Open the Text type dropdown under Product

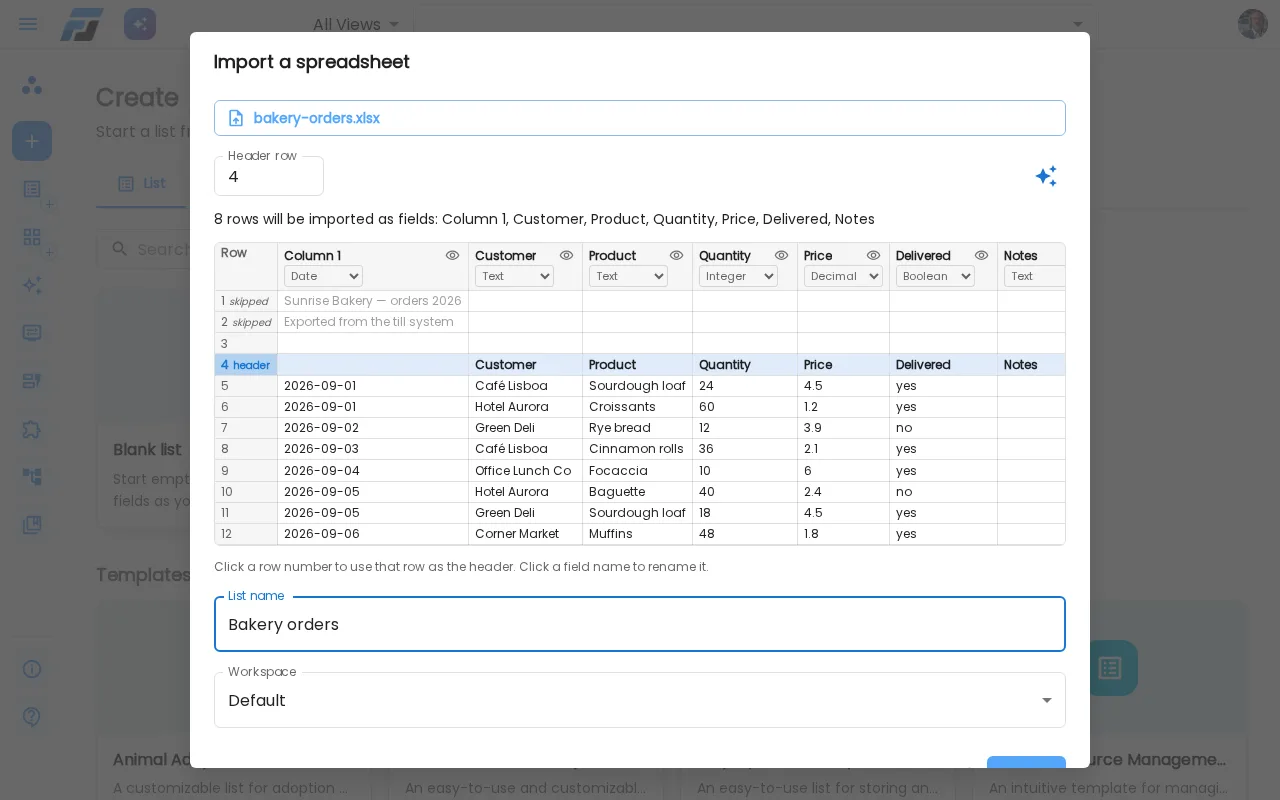pos(628,276)
